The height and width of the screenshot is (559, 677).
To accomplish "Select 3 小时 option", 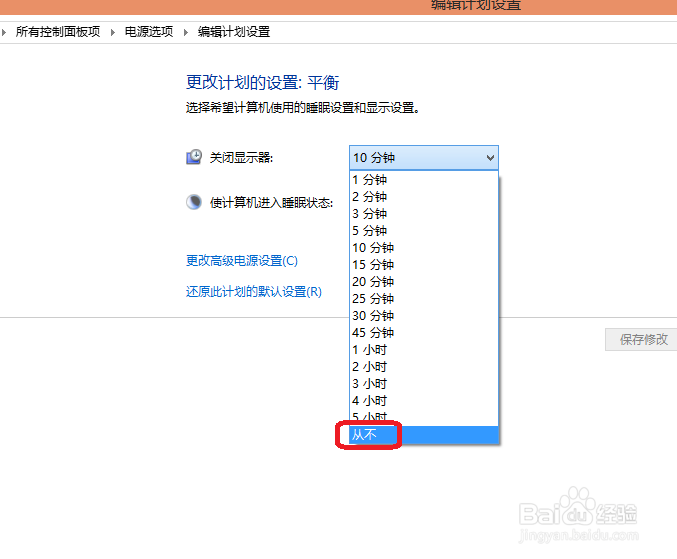I will click(x=424, y=383).
